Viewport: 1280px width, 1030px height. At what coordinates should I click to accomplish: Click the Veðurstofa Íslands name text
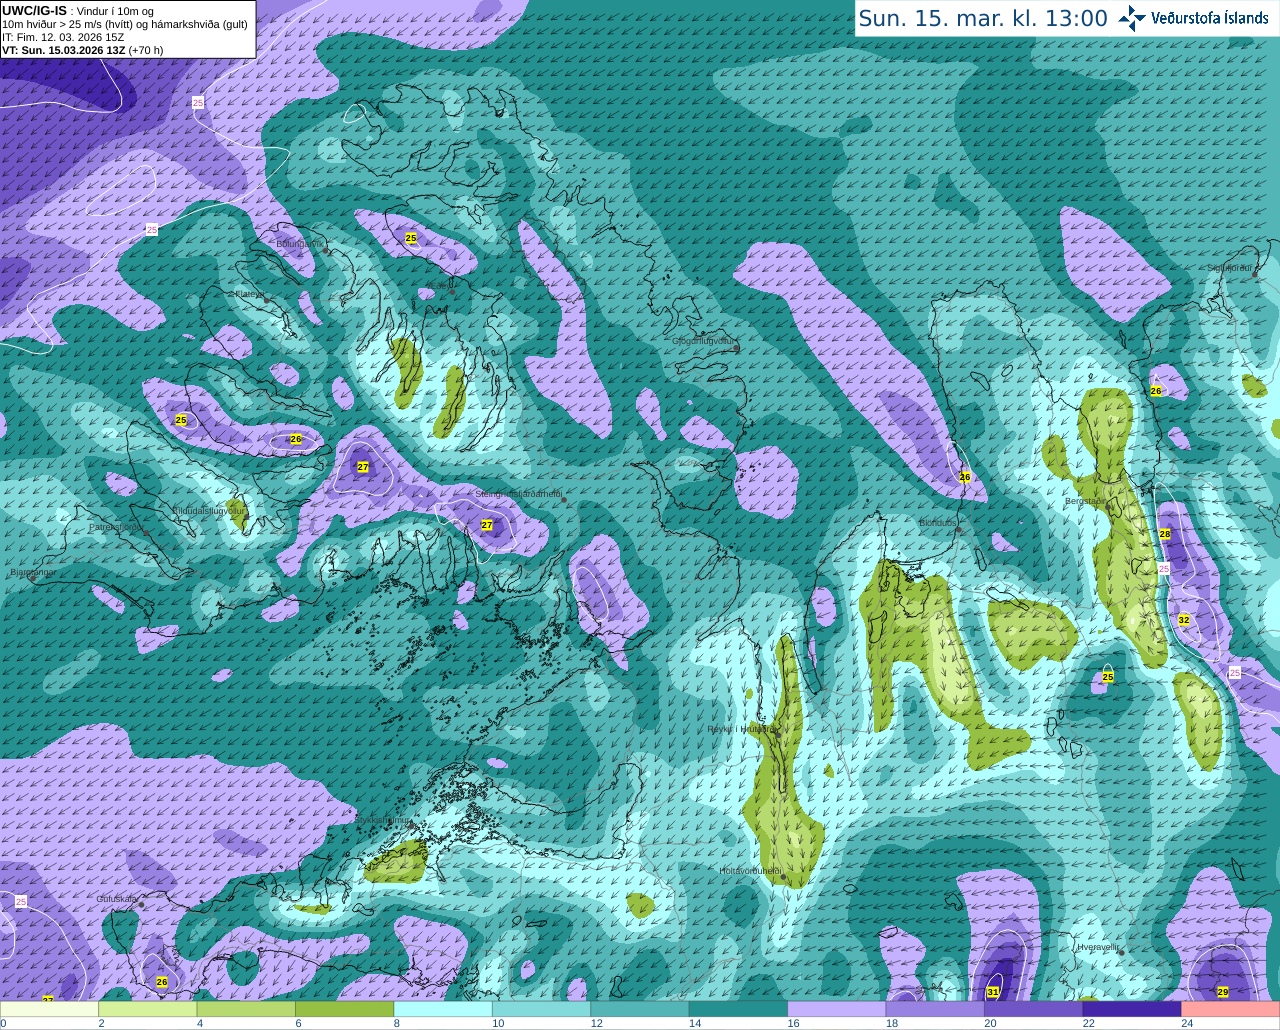(1210, 18)
